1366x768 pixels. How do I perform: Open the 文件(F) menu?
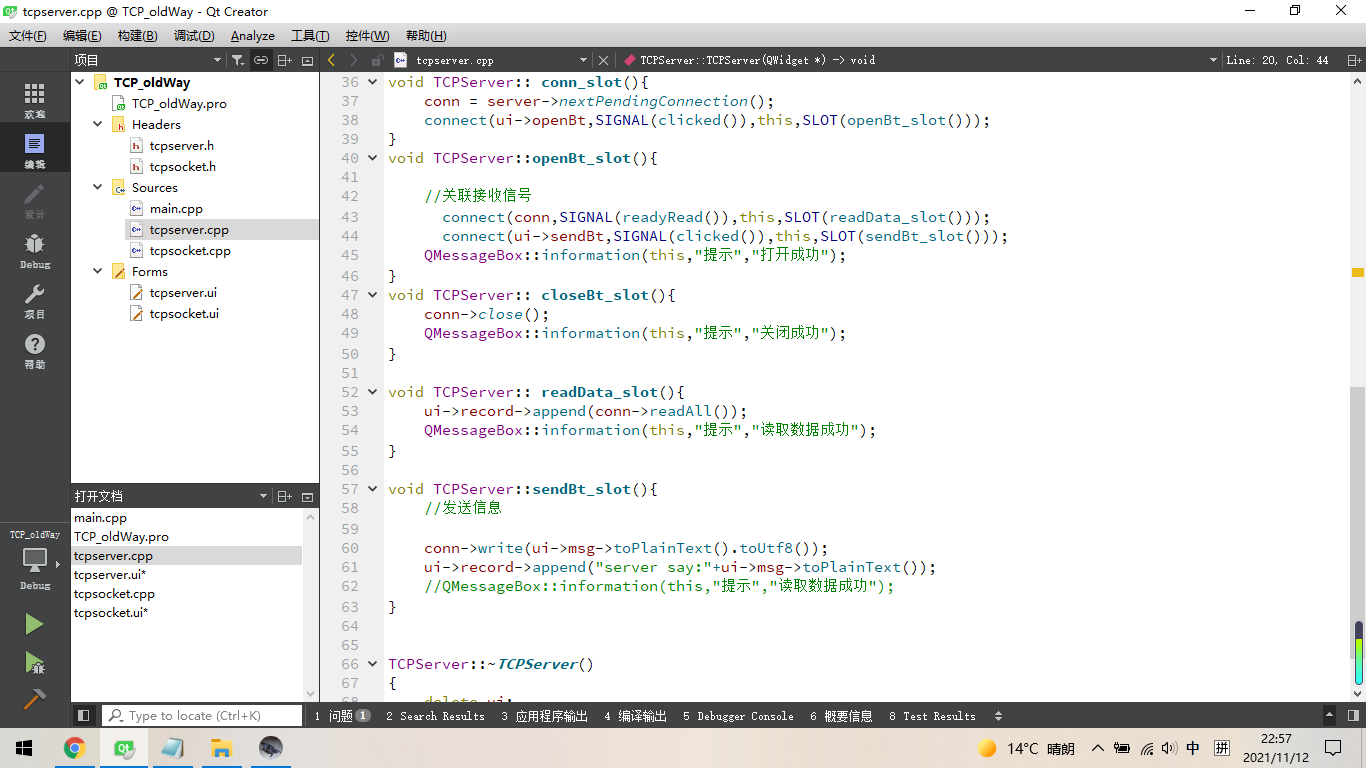click(28, 36)
